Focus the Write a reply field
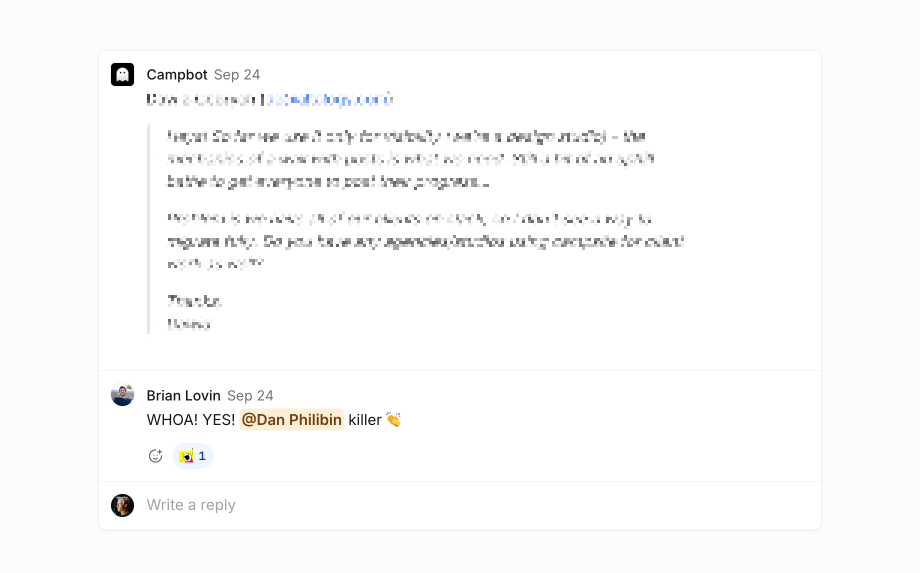Image resolution: width=920 pixels, height=573 pixels. 400,505
